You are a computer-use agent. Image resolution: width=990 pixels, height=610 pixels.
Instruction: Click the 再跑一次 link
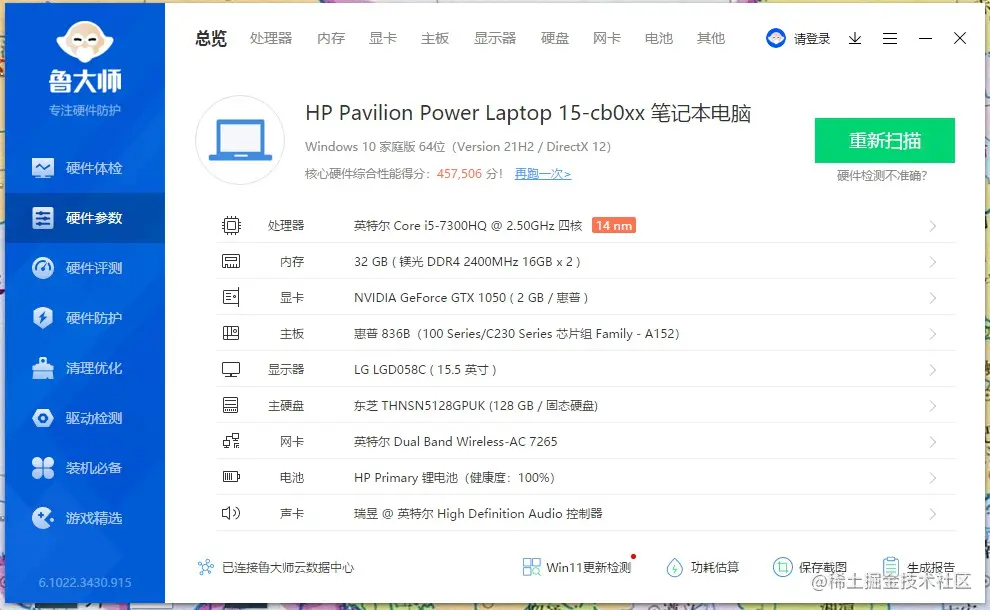[542, 174]
